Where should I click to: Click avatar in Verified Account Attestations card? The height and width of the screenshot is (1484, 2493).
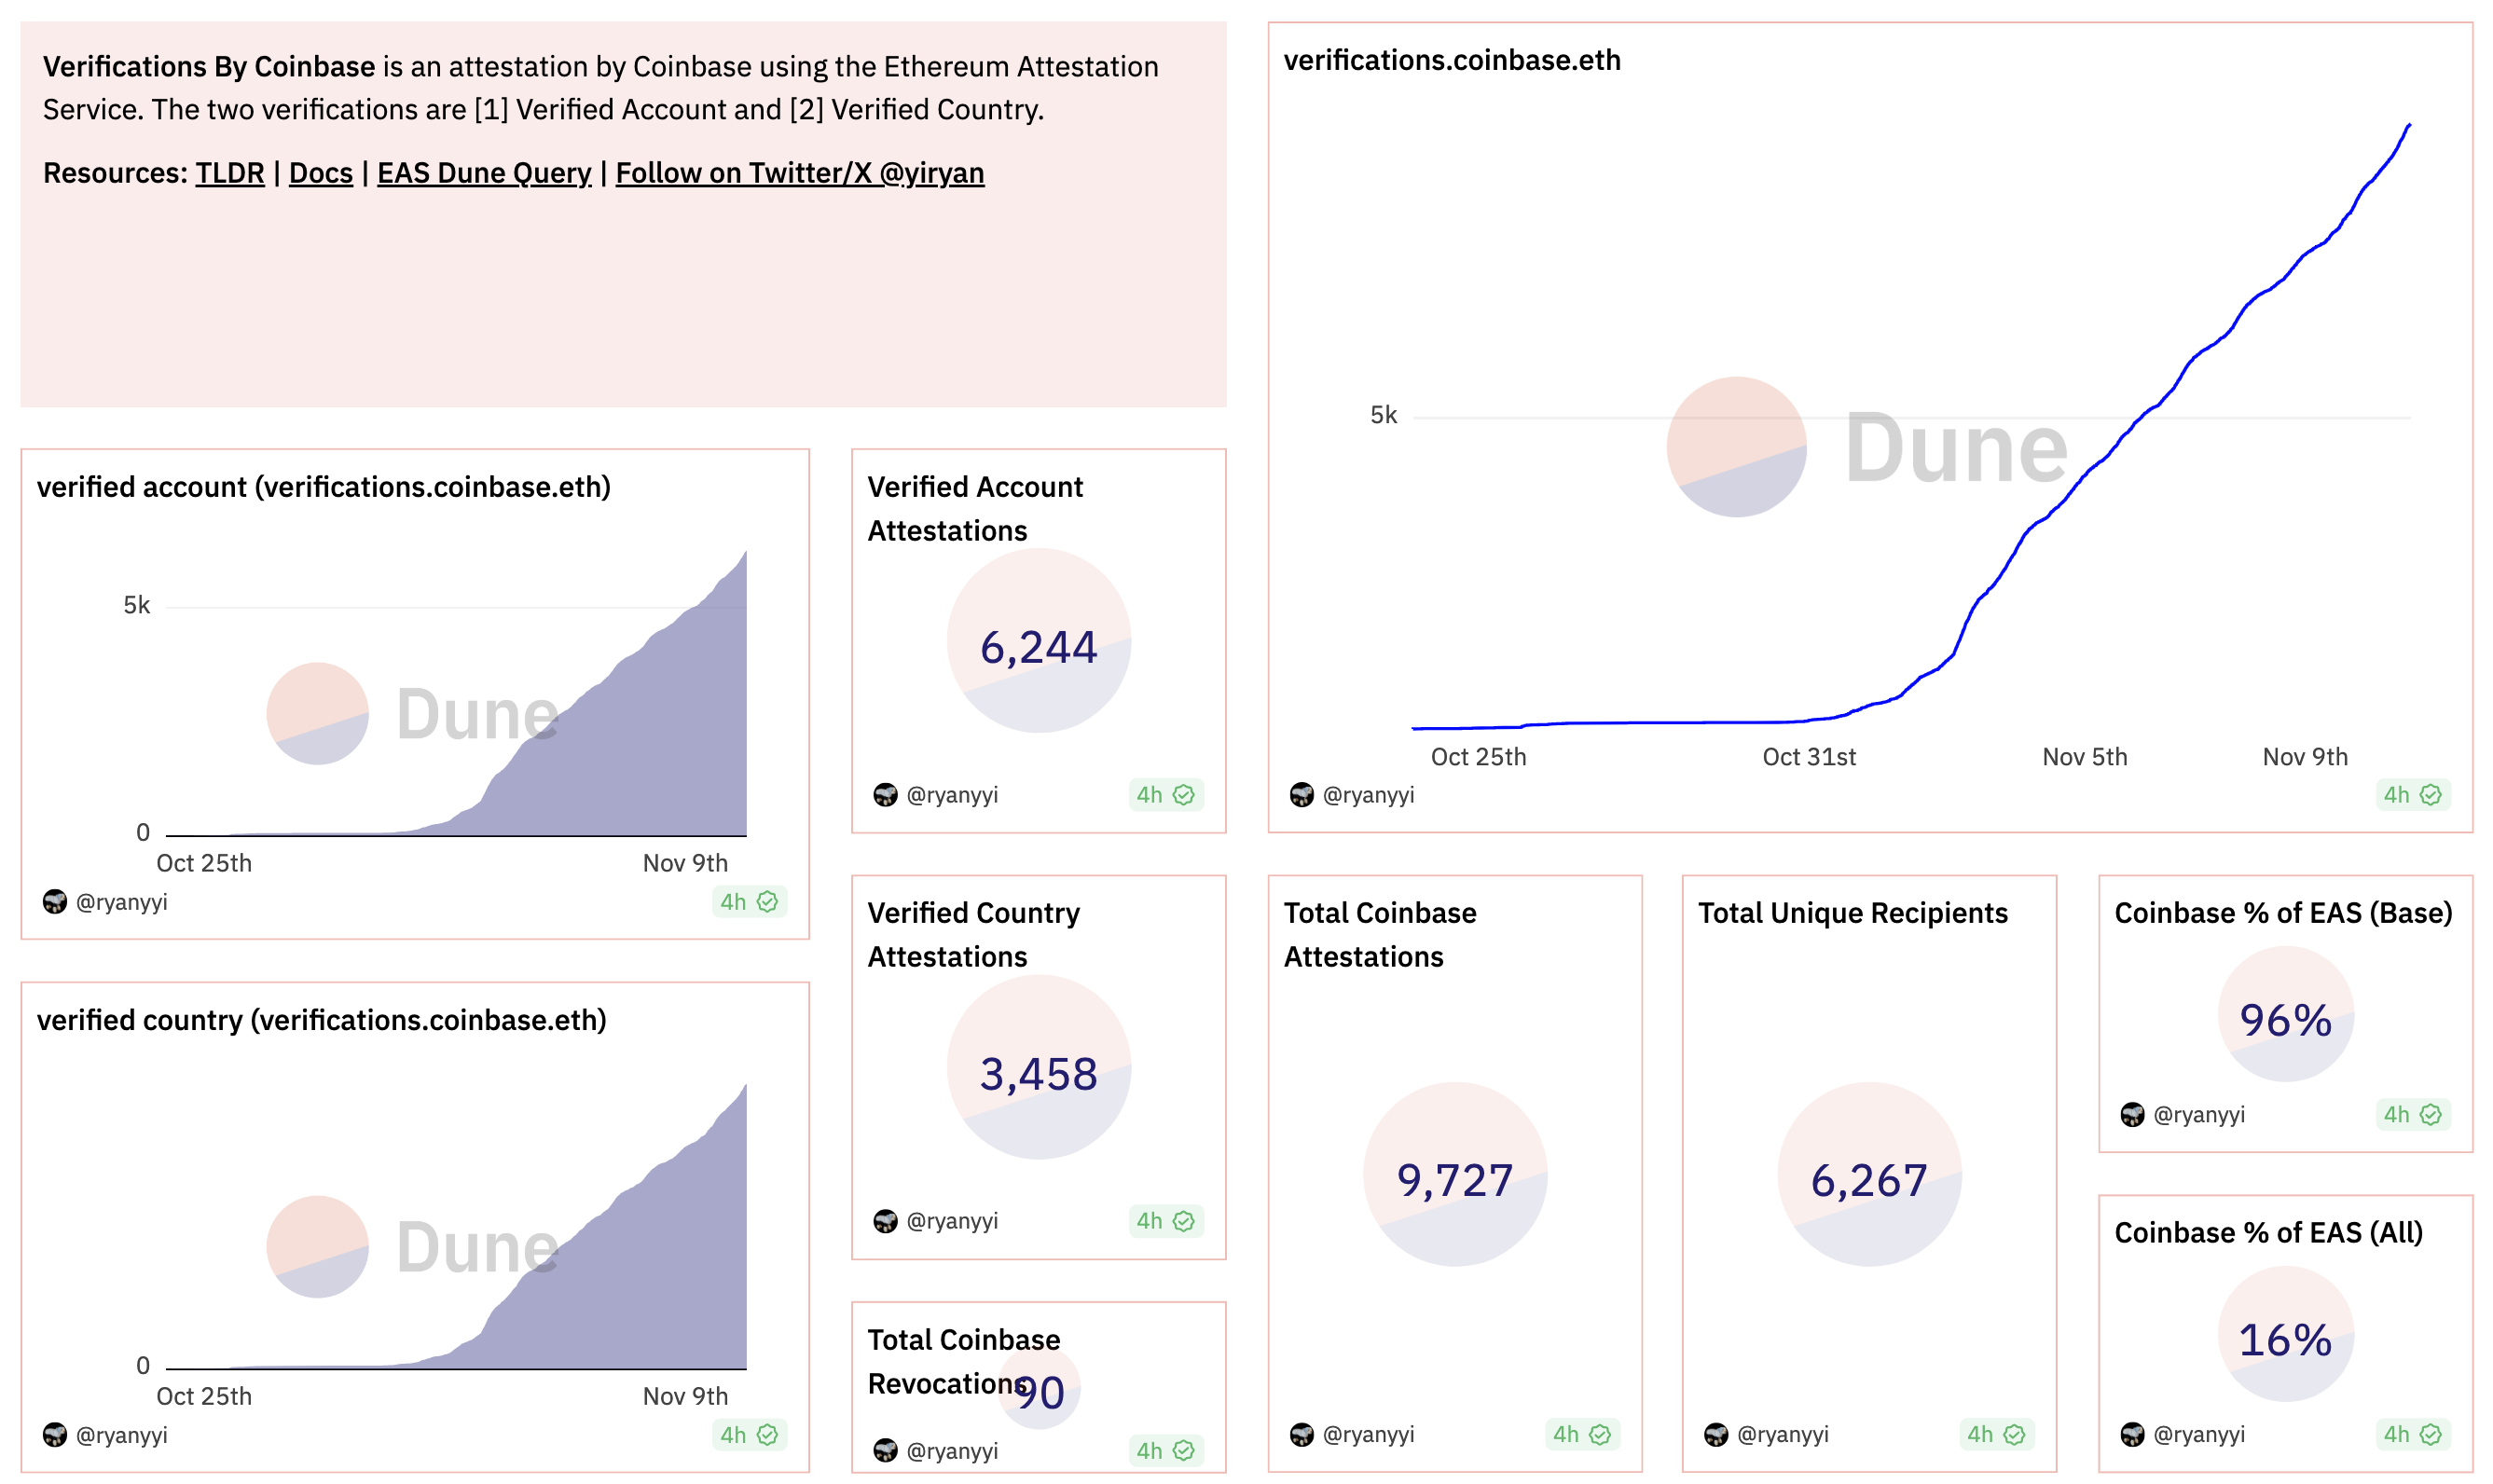click(885, 794)
